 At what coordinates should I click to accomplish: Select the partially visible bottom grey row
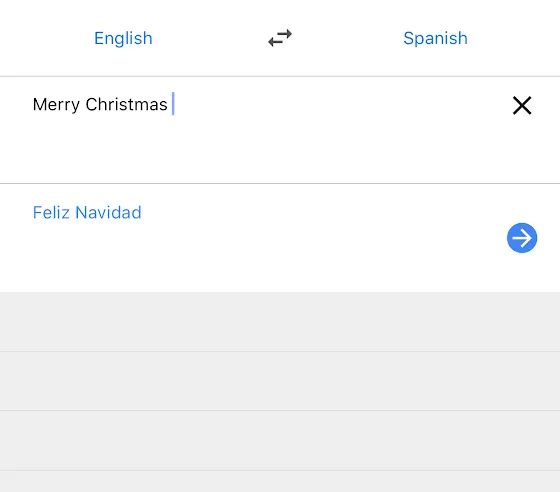[280, 481]
